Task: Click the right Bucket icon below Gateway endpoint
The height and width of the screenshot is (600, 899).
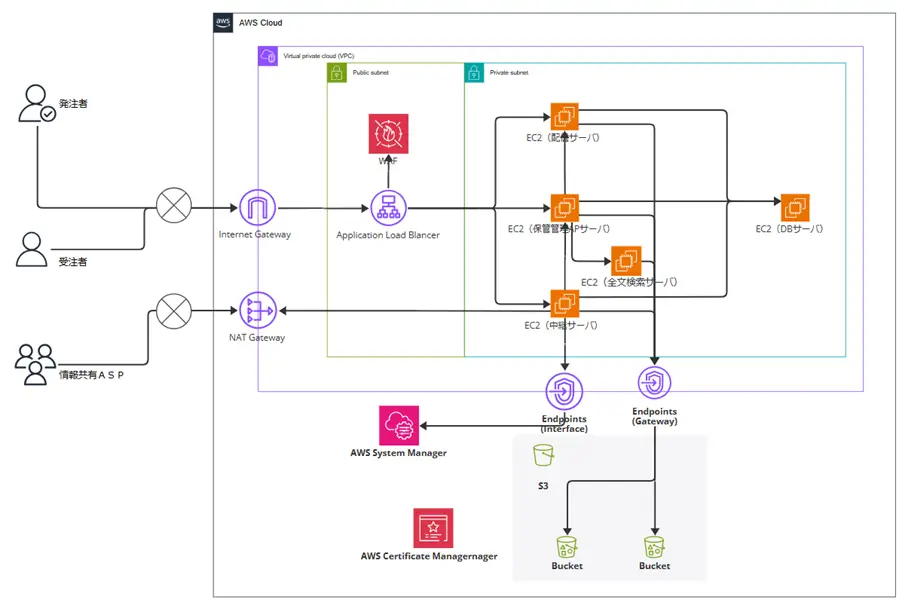Action: coord(654,547)
